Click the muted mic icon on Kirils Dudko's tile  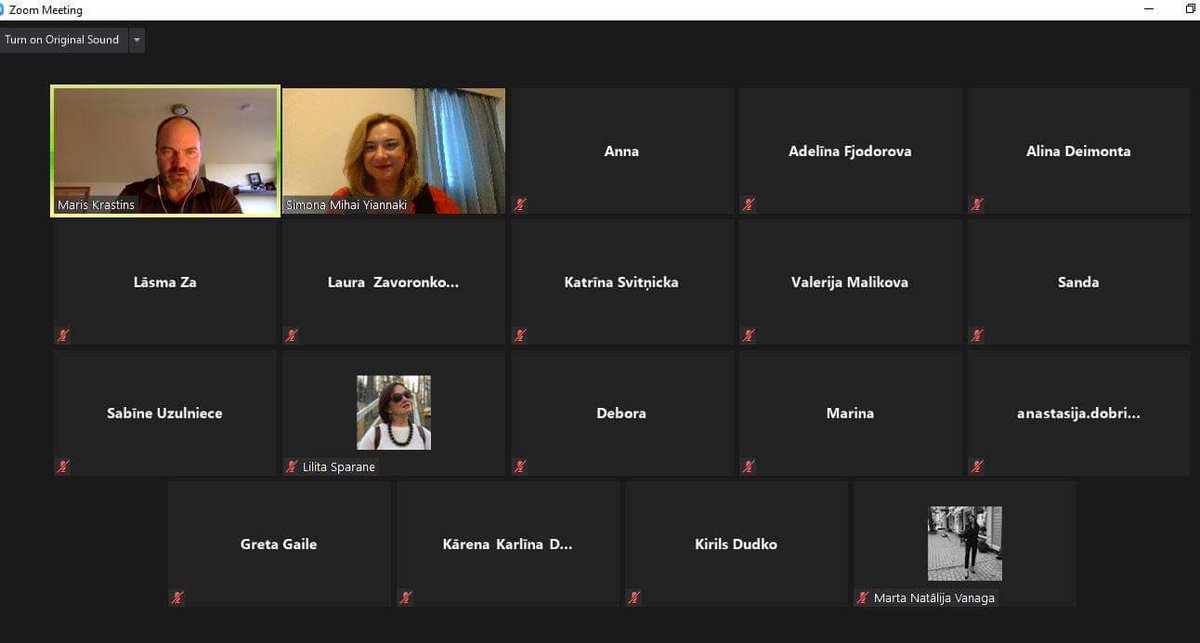click(634, 597)
